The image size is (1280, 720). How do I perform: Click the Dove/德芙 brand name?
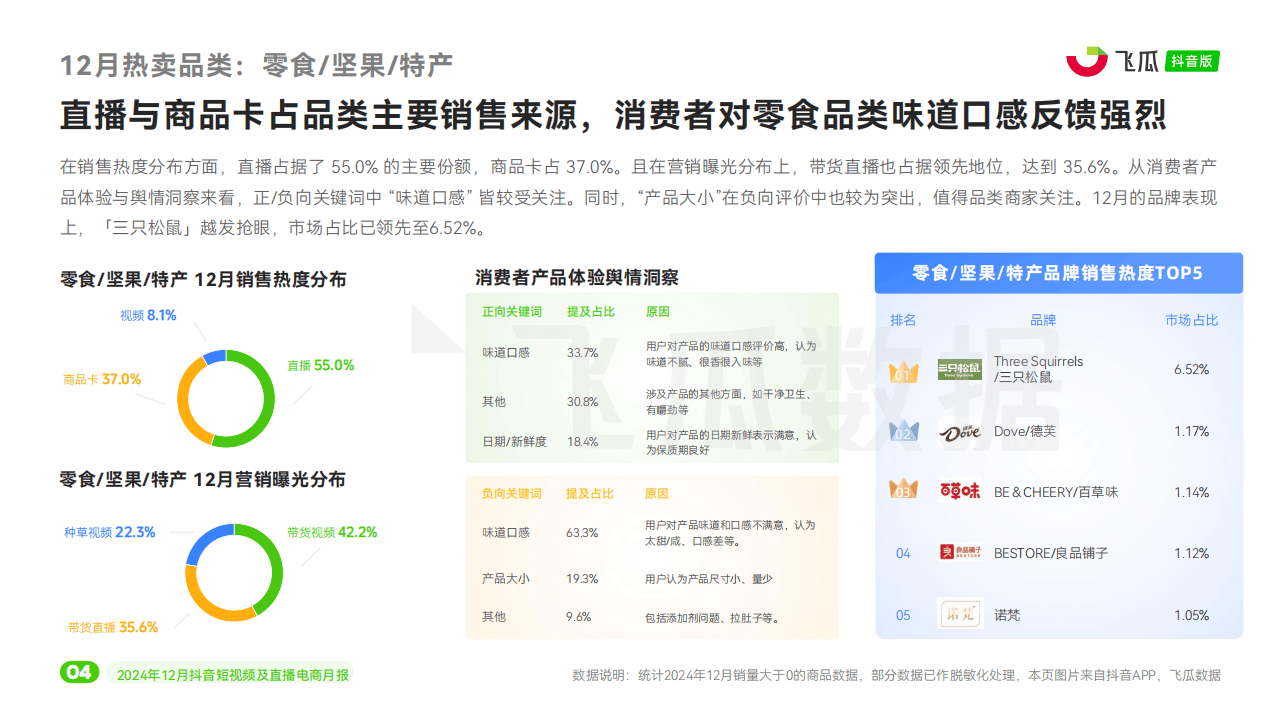(x=1024, y=431)
